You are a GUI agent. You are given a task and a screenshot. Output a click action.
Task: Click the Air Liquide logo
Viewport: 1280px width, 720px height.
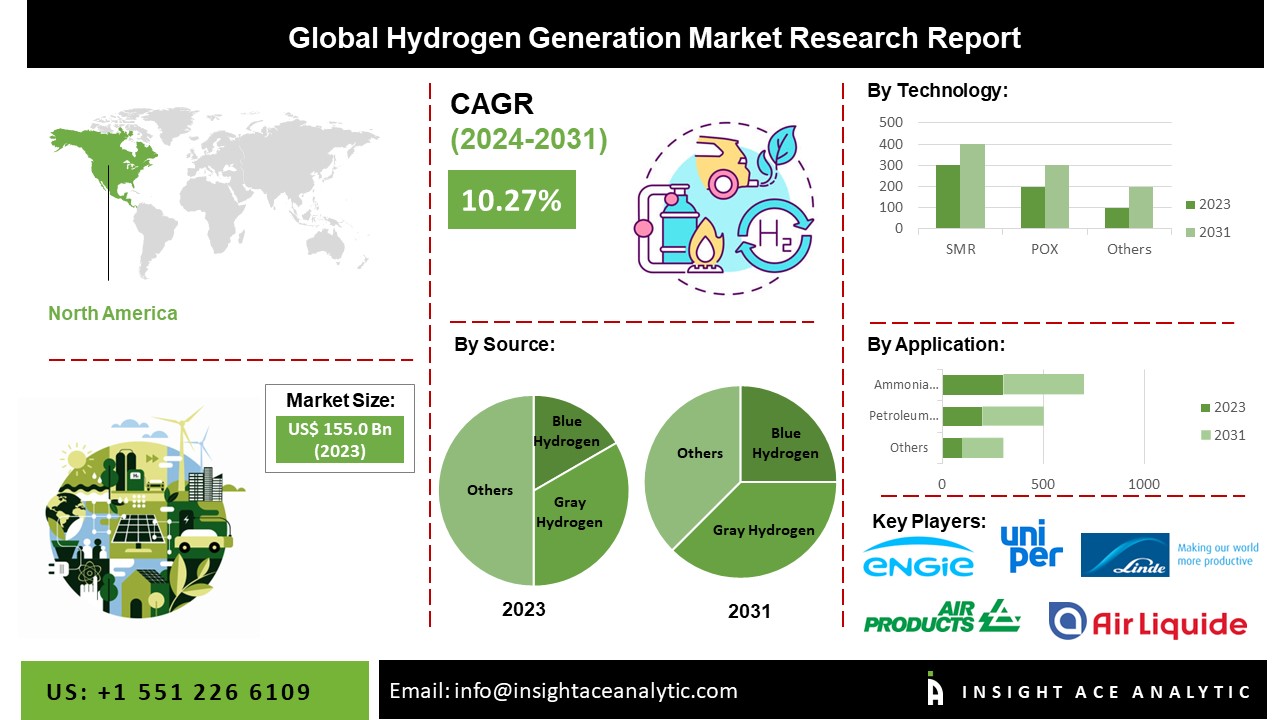tap(1147, 622)
